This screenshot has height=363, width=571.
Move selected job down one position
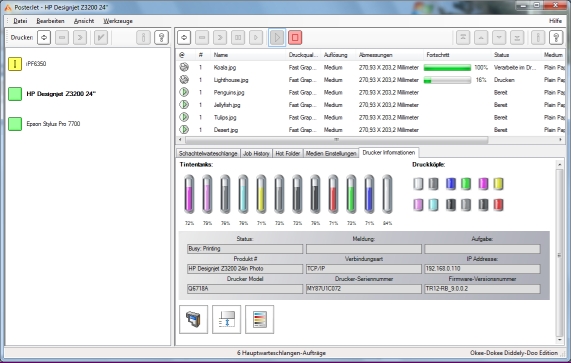[499, 38]
